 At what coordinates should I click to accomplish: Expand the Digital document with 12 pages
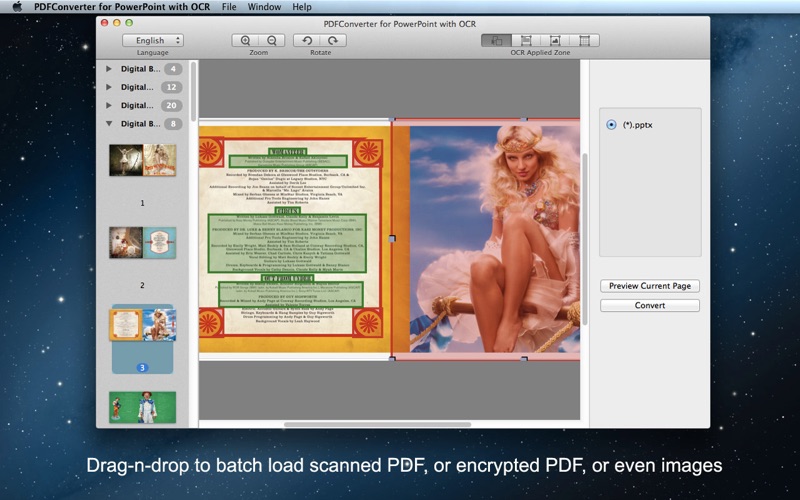pyautogui.click(x=109, y=87)
